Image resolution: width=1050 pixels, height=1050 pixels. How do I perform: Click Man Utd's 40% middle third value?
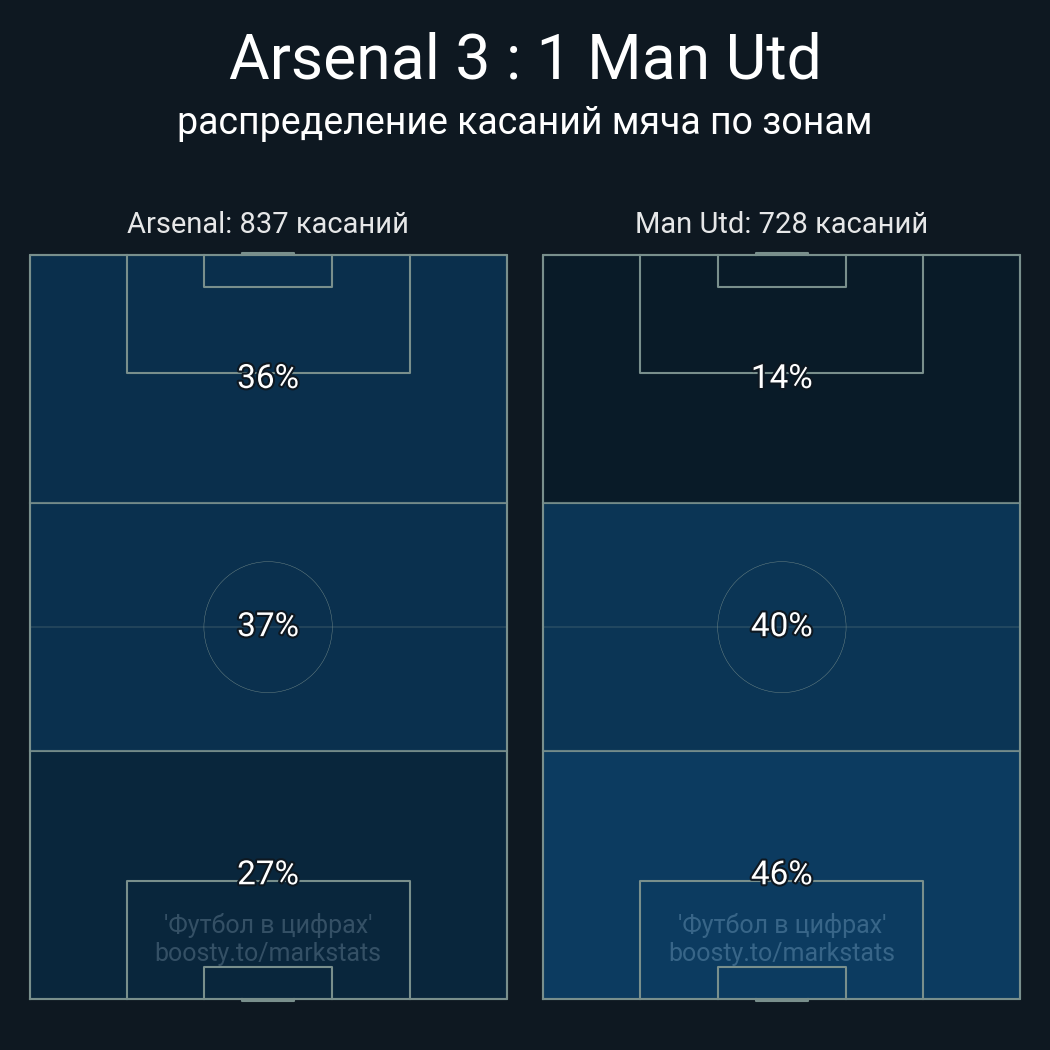(x=781, y=625)
